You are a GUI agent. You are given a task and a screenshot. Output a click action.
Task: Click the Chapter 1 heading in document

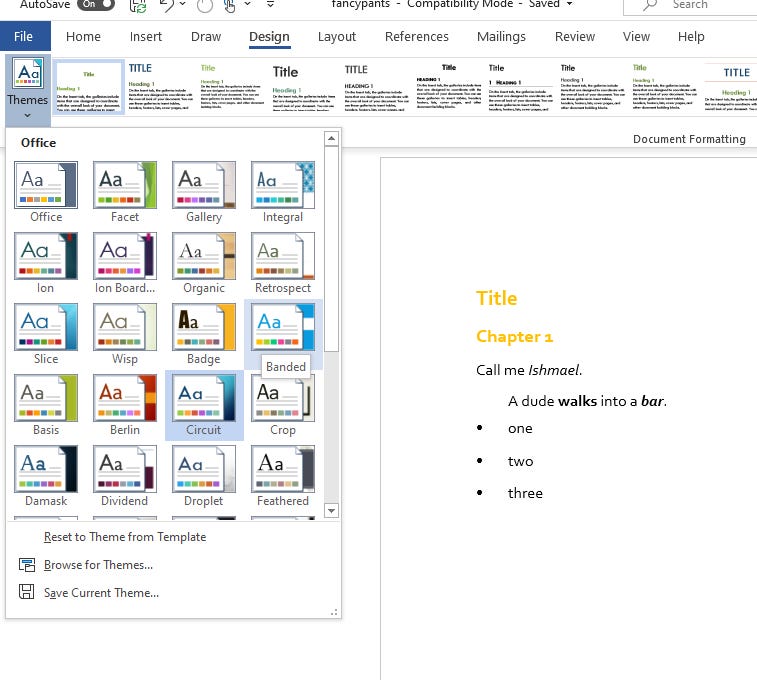[514, 336]
